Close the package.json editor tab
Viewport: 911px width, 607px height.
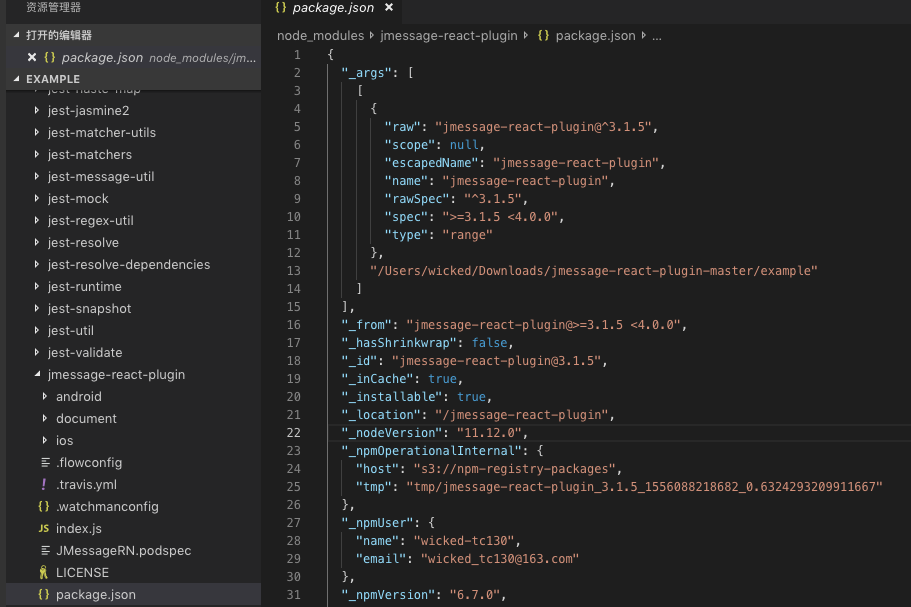(389, 8)
